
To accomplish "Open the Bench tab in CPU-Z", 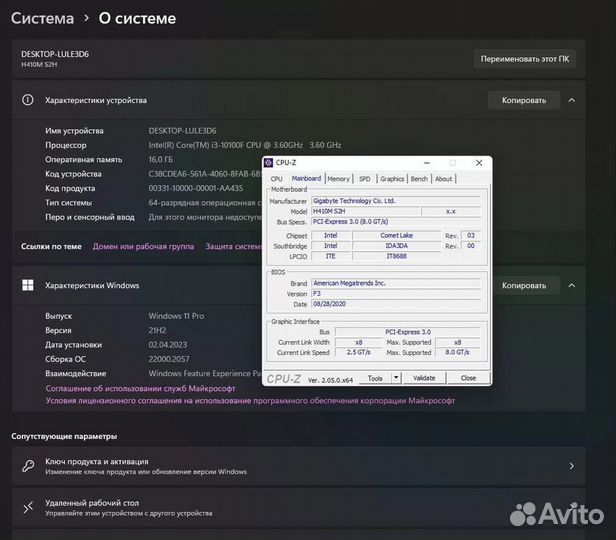I will click(419, 179).
